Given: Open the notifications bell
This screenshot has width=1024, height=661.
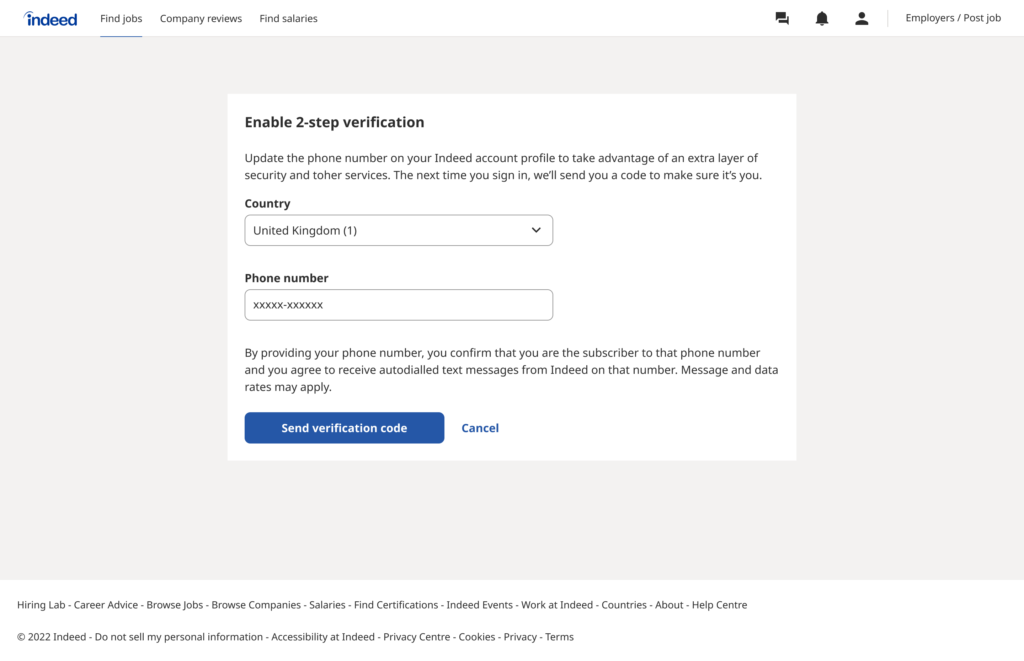Looking at the screenshot, I should point(821,17).
